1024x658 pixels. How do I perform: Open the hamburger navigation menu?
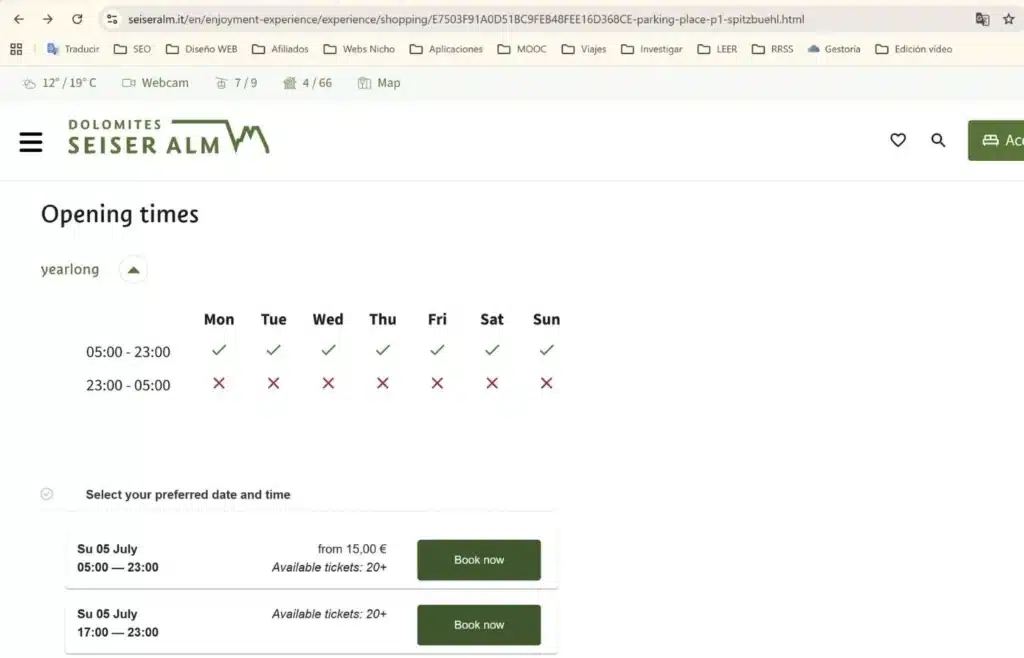[x=31, y=142]
